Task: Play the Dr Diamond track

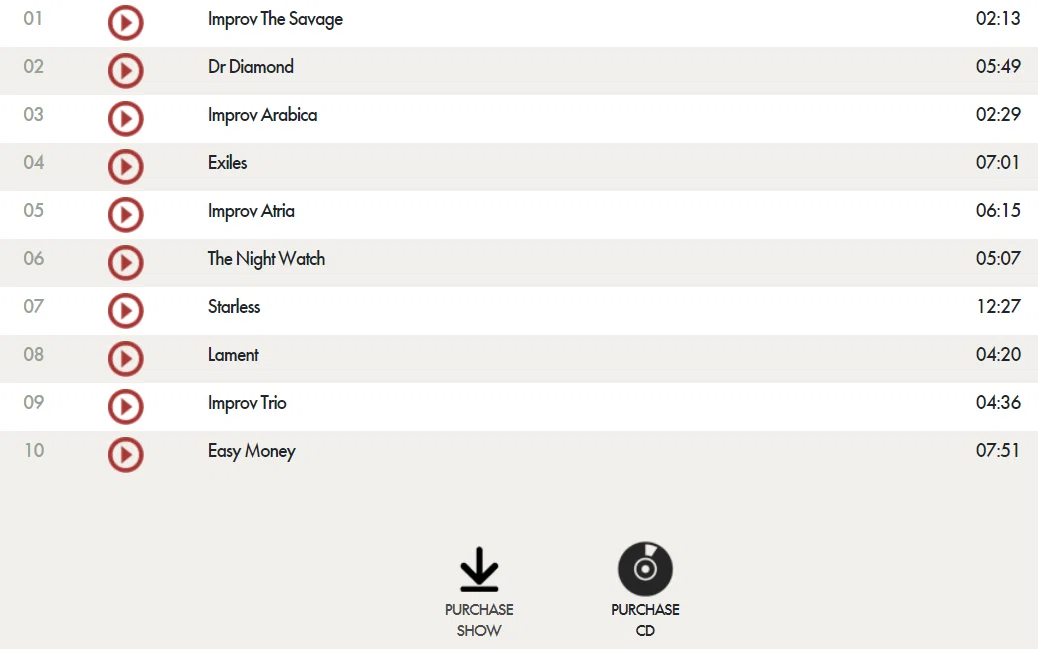Action: [126, 71]
